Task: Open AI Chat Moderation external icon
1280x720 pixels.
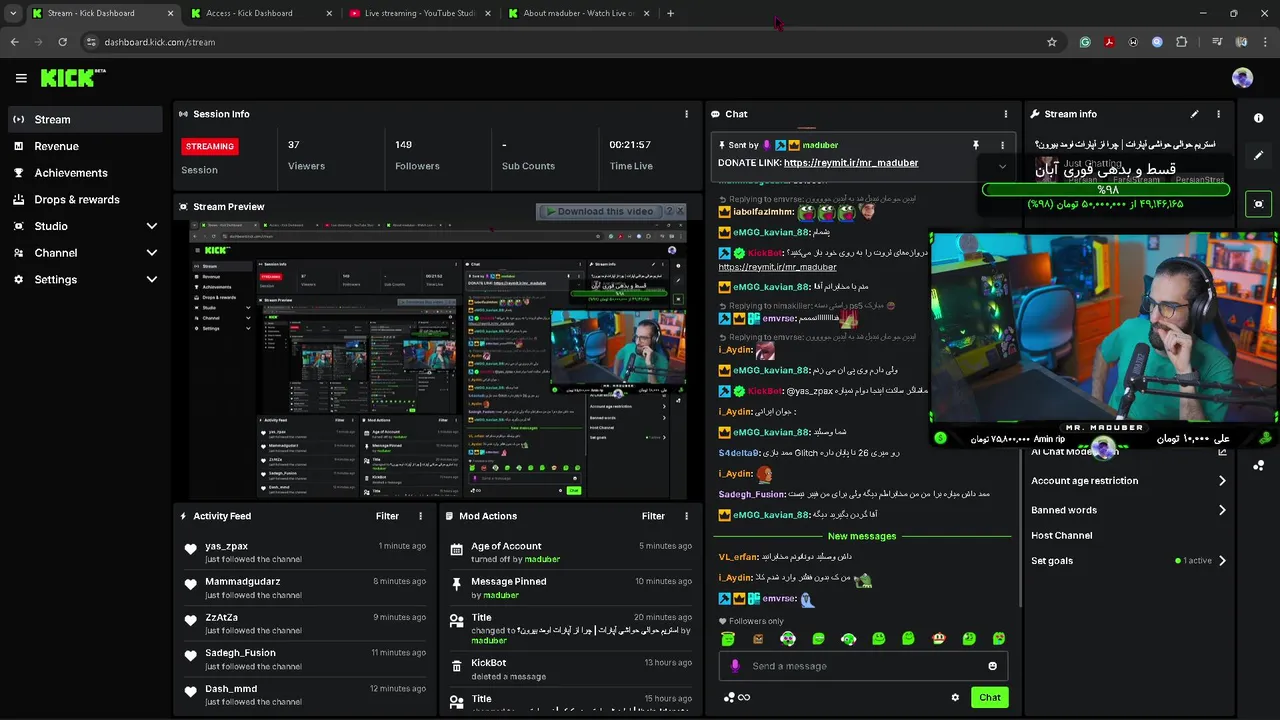Action: [x=1222, y=452]
